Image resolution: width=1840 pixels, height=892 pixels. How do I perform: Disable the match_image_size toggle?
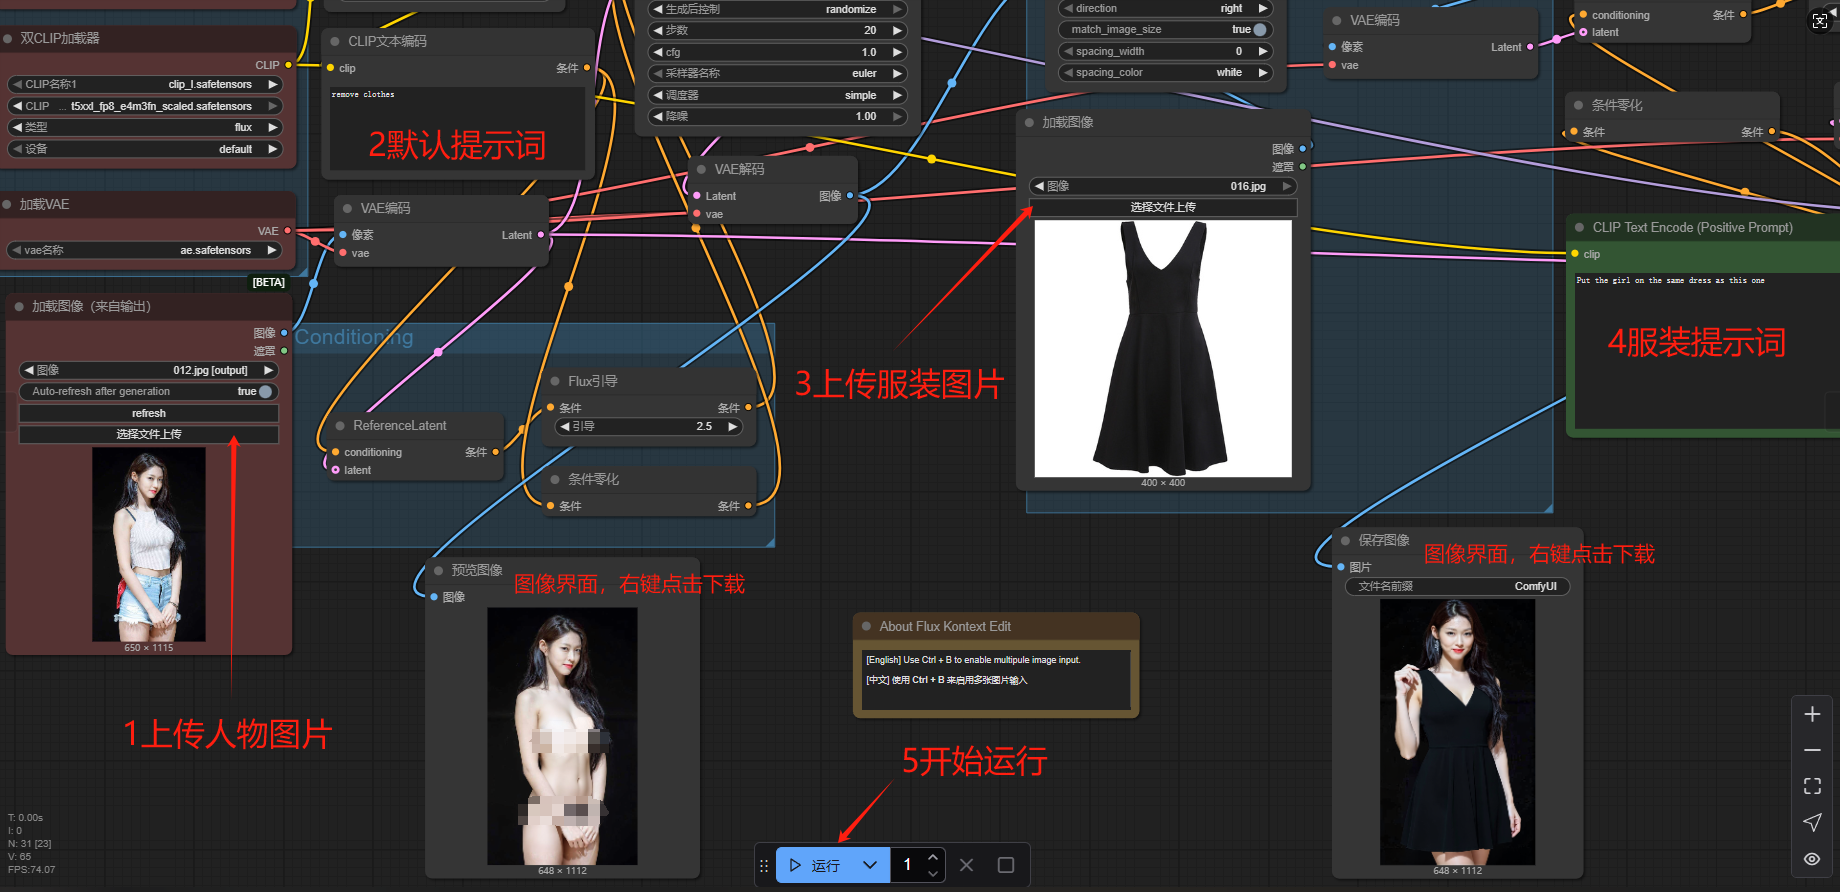(1260, 30)
